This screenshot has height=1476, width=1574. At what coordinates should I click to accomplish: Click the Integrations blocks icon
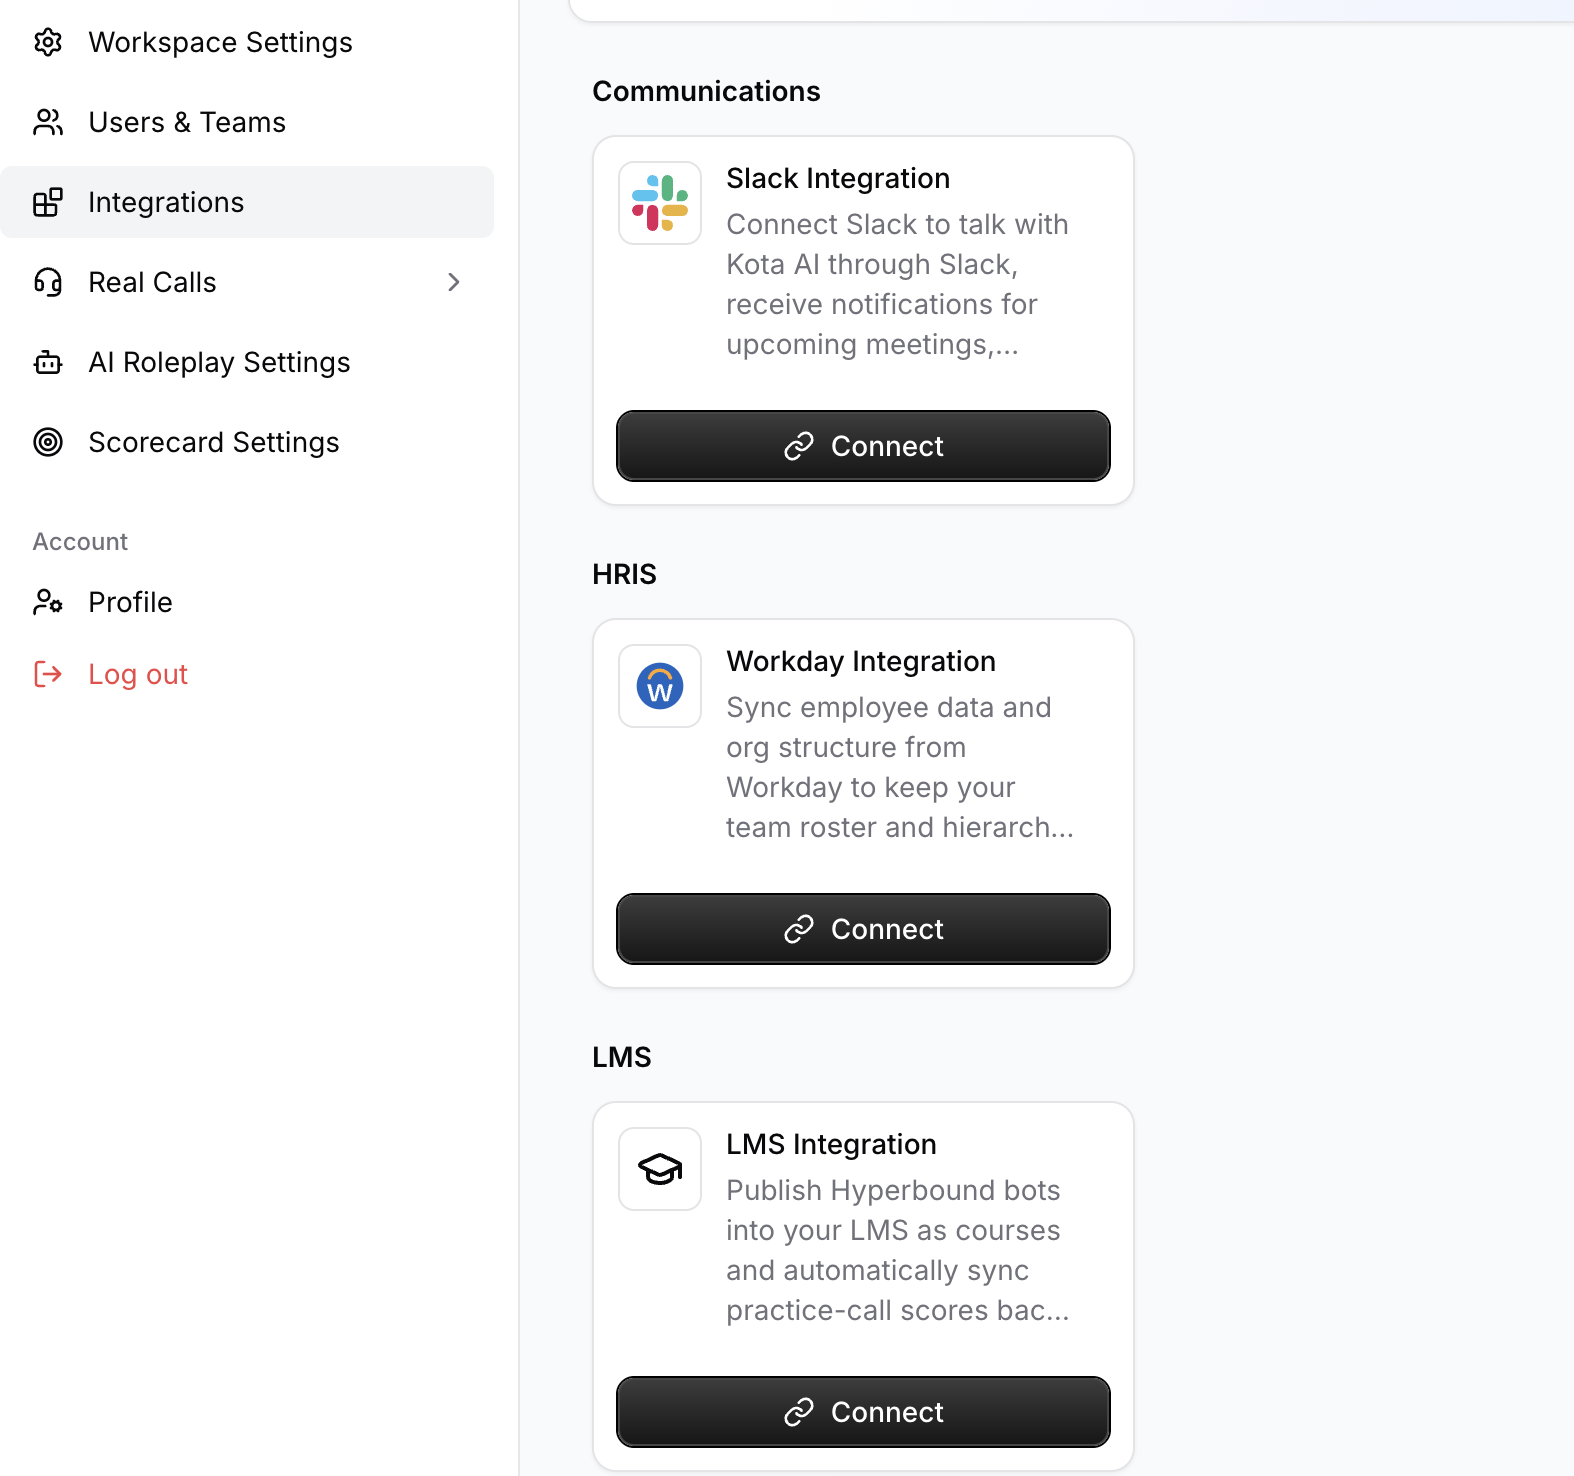click(x=48, y=202)
